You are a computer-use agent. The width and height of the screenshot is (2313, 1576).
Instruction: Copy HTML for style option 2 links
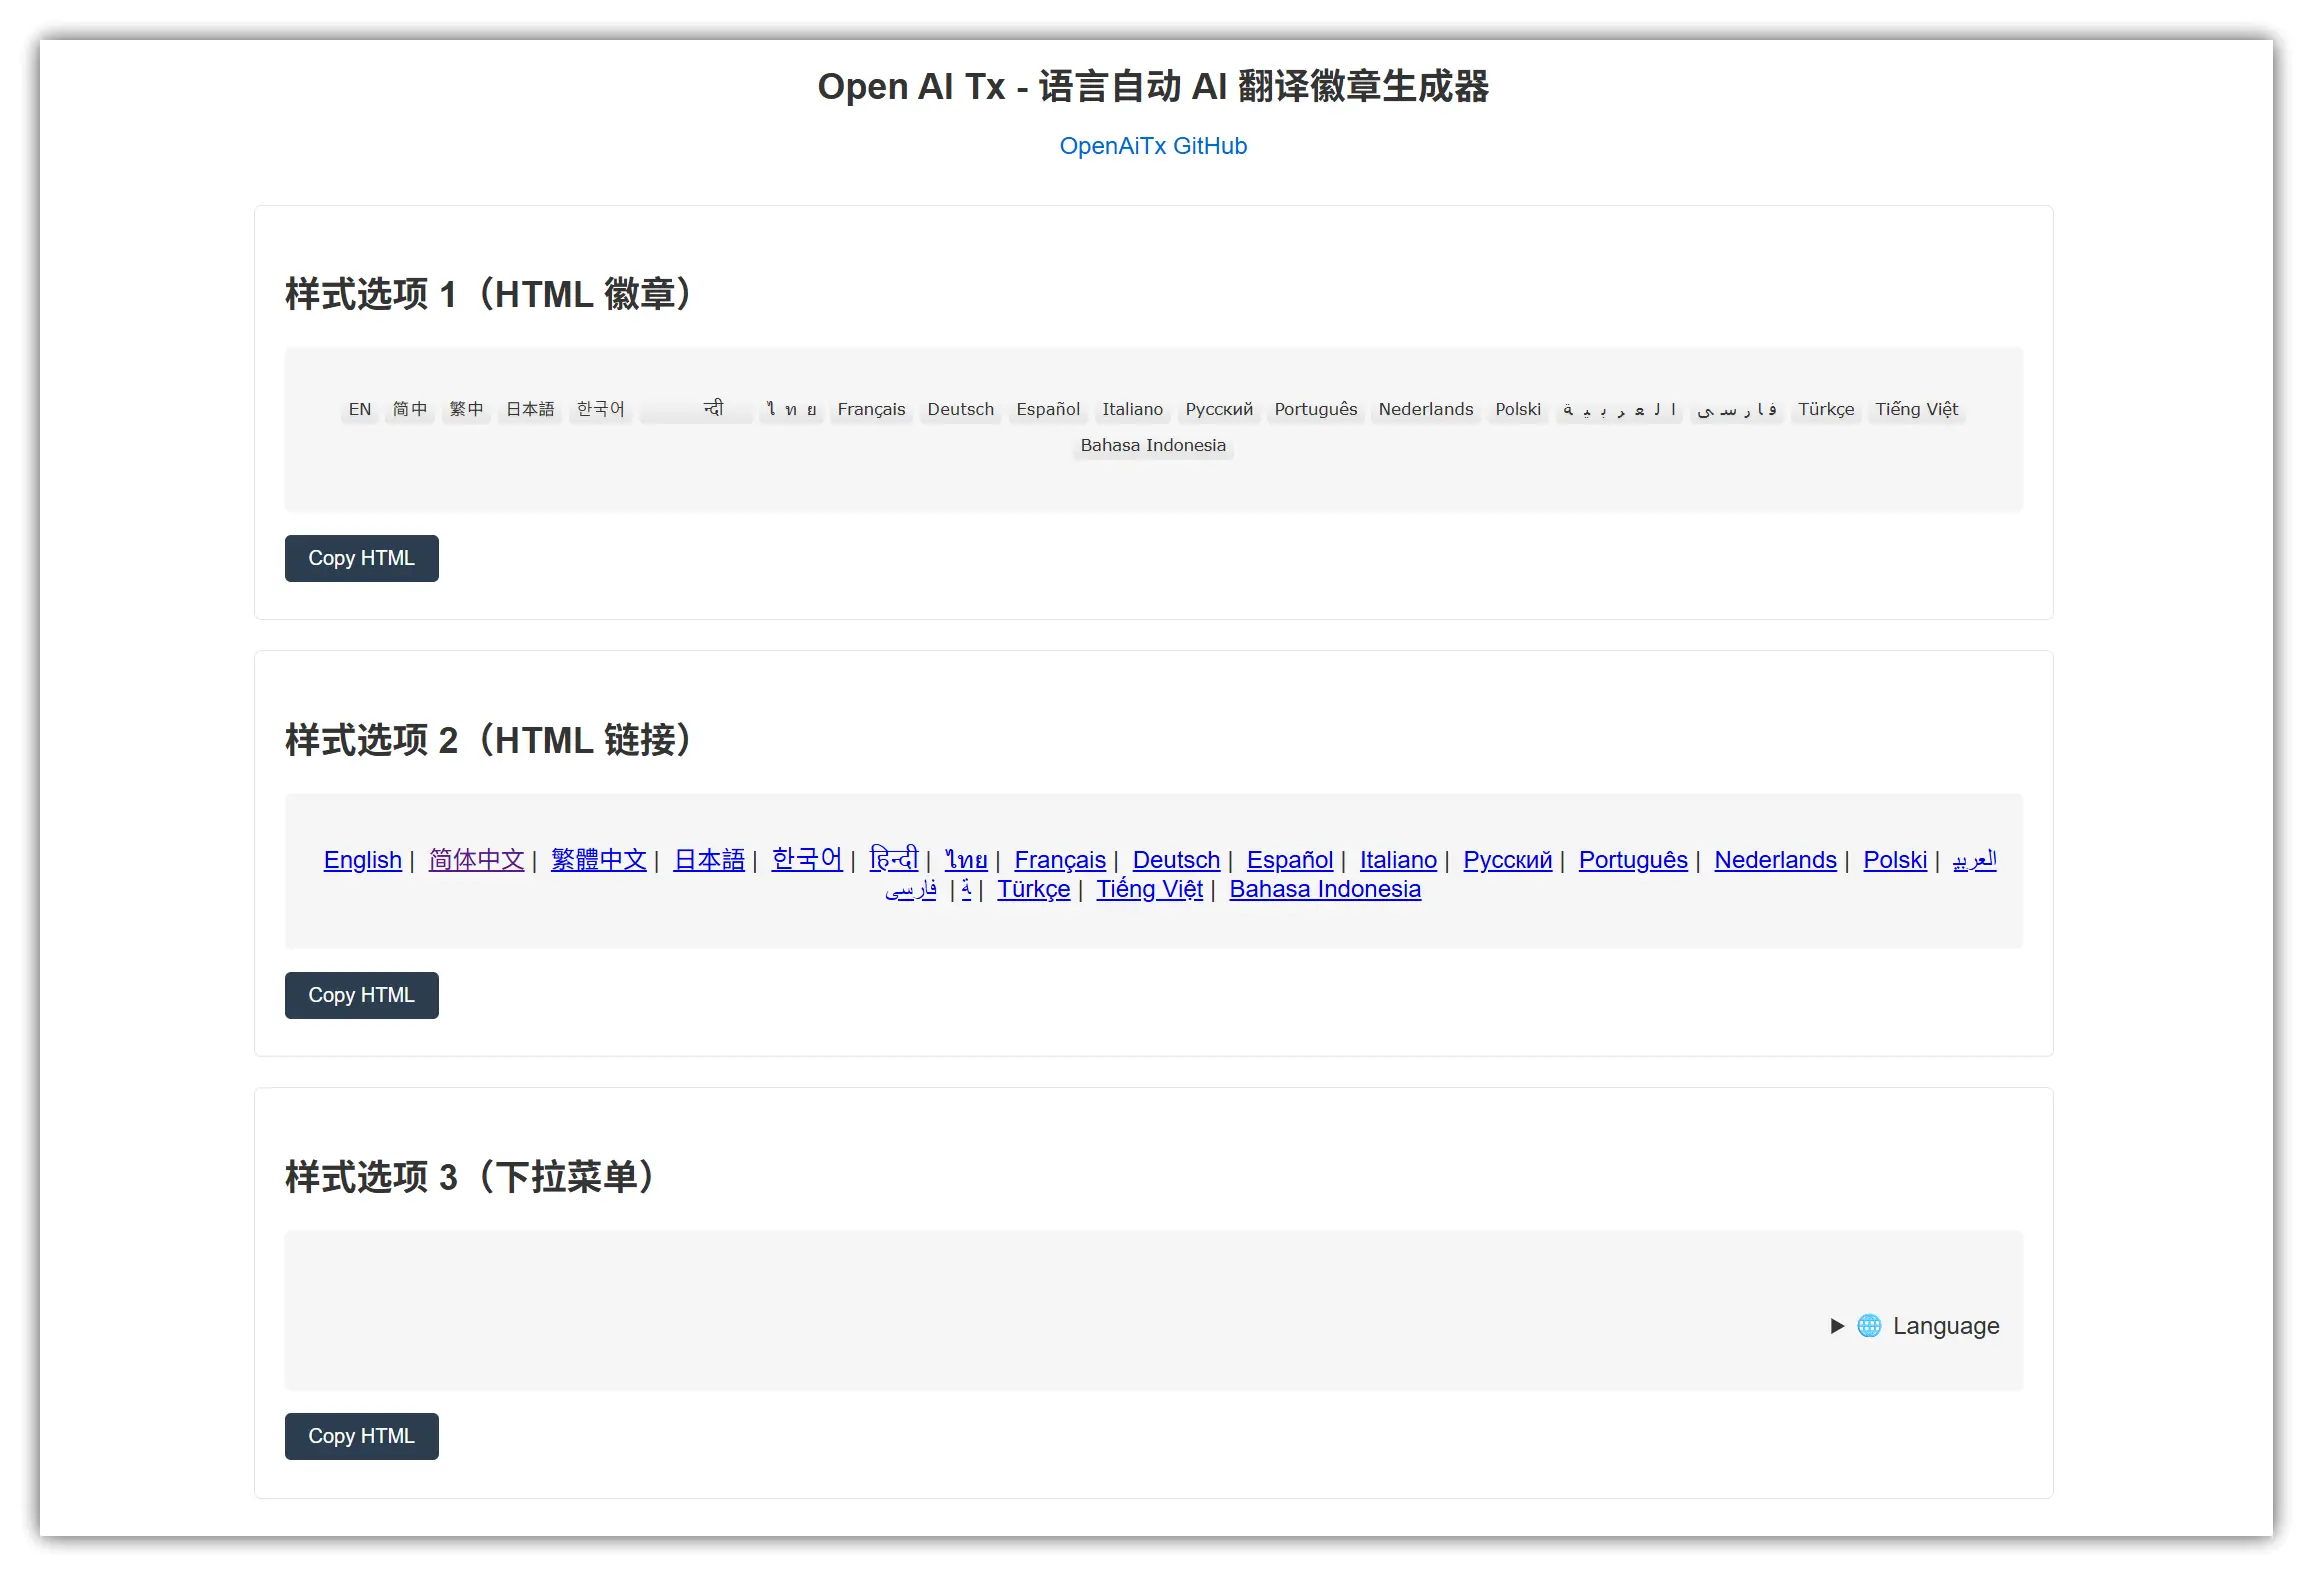[x=361, y=995]
